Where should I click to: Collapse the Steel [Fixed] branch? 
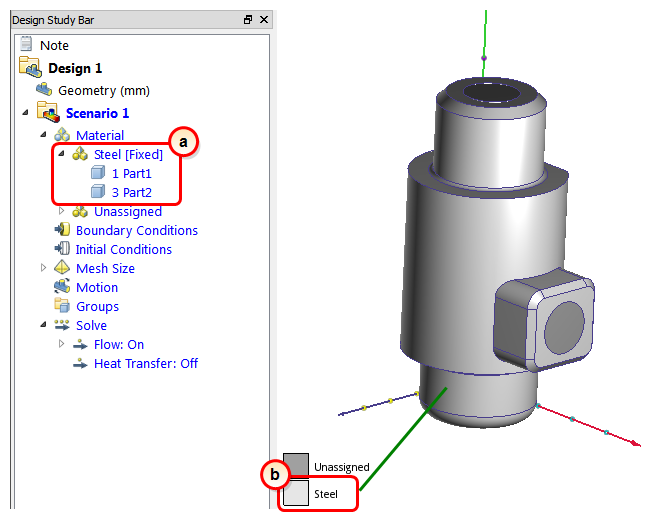pyautogui.click(x=61, y=153)
